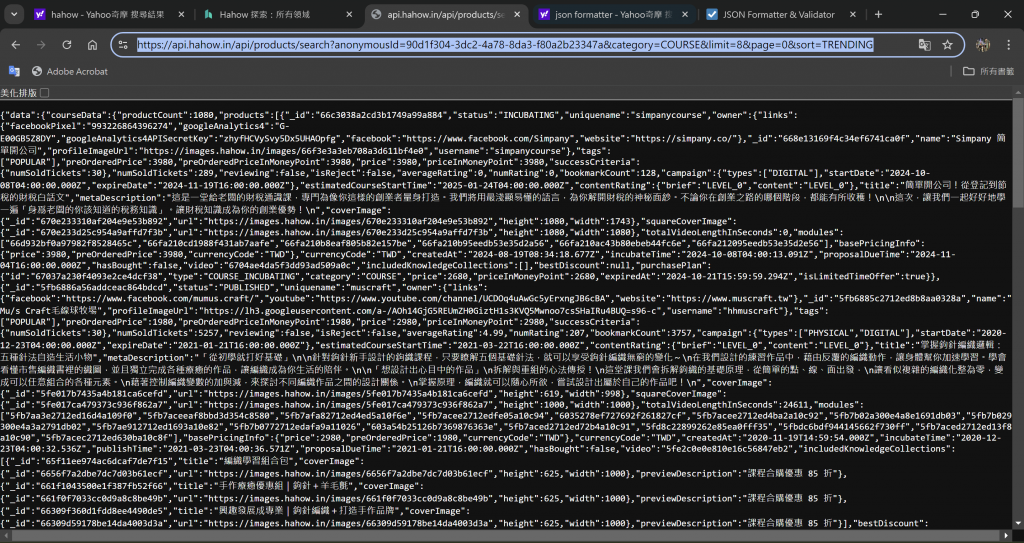Screen dimensions: 1024x543
Task: Close the json formatter Yahoo tab
Action: 686,14
